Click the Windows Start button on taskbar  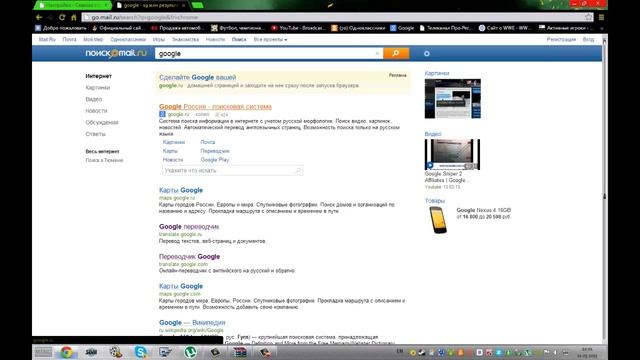coord(43,352)
